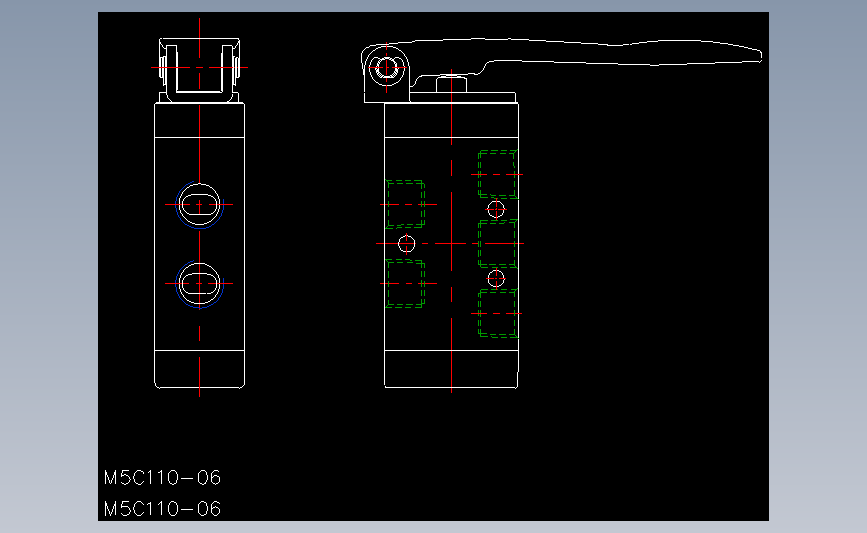
Task: Select the small hole between top and middle ports
Action: (496, 210)
